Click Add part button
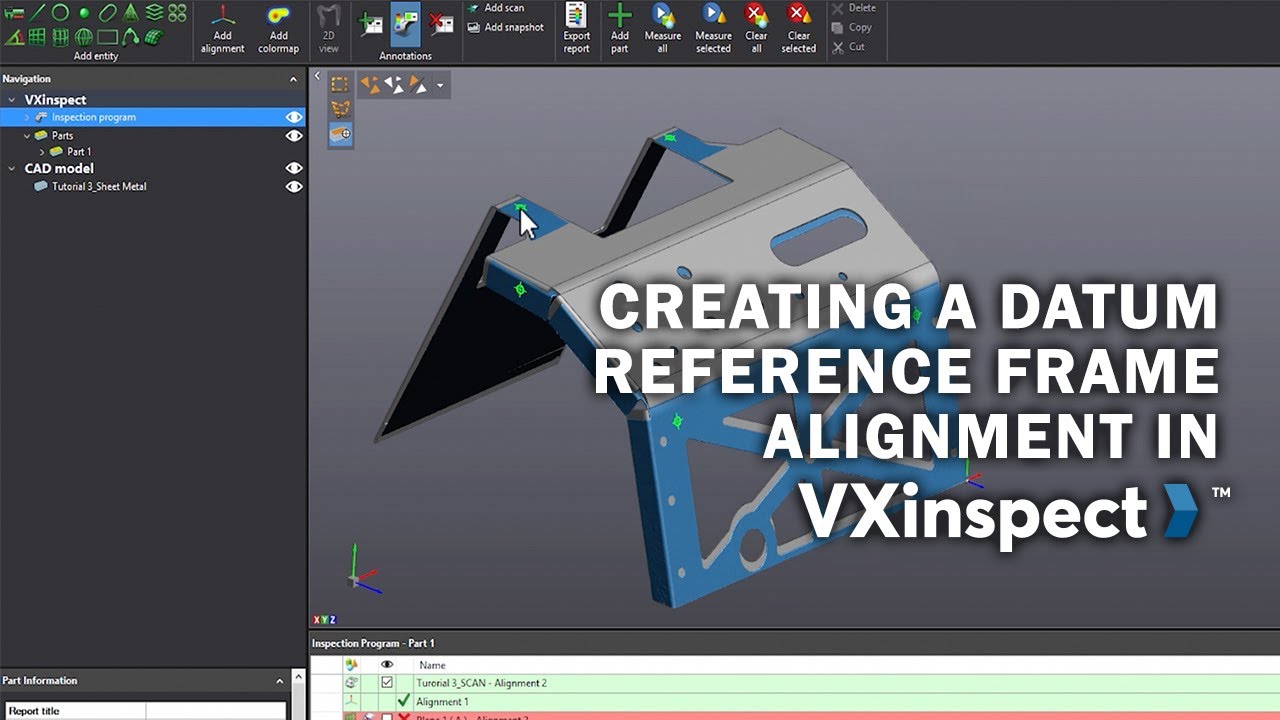 pyautogui.click(x=620, y=29)
